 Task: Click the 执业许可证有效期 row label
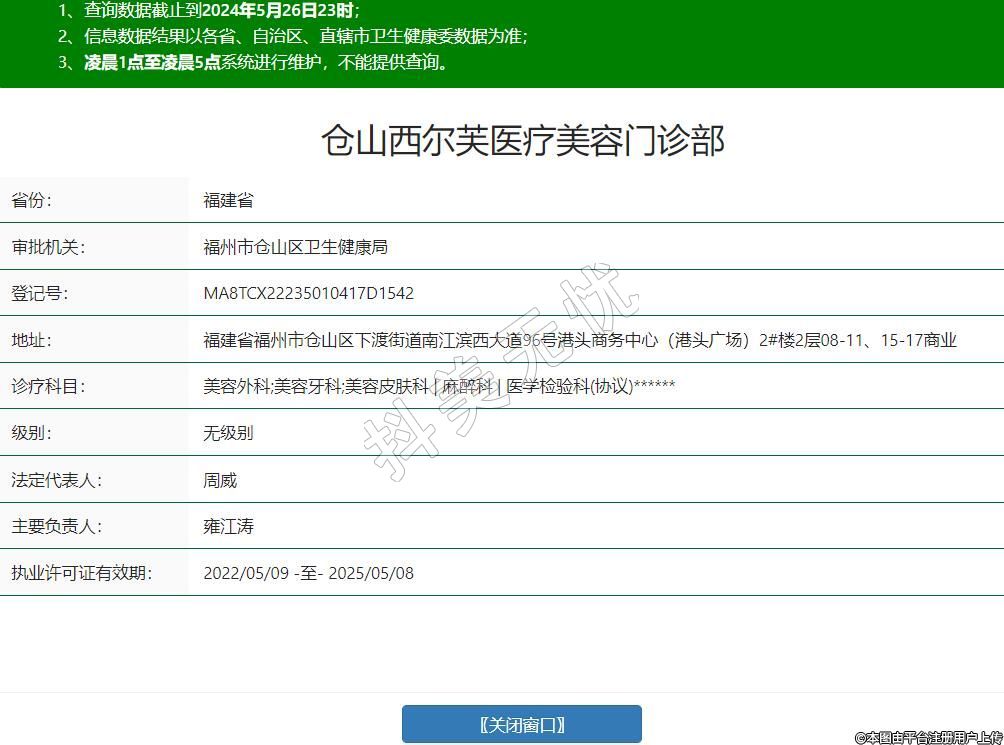(x=81, y=573)
